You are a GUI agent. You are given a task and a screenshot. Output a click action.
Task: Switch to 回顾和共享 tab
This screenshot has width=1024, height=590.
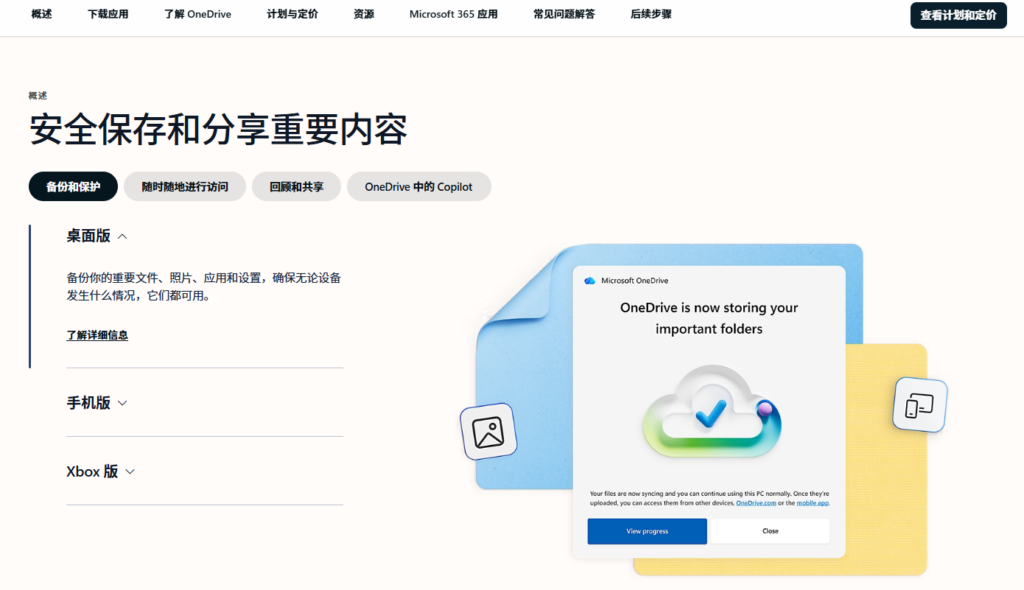coord(296,186)
